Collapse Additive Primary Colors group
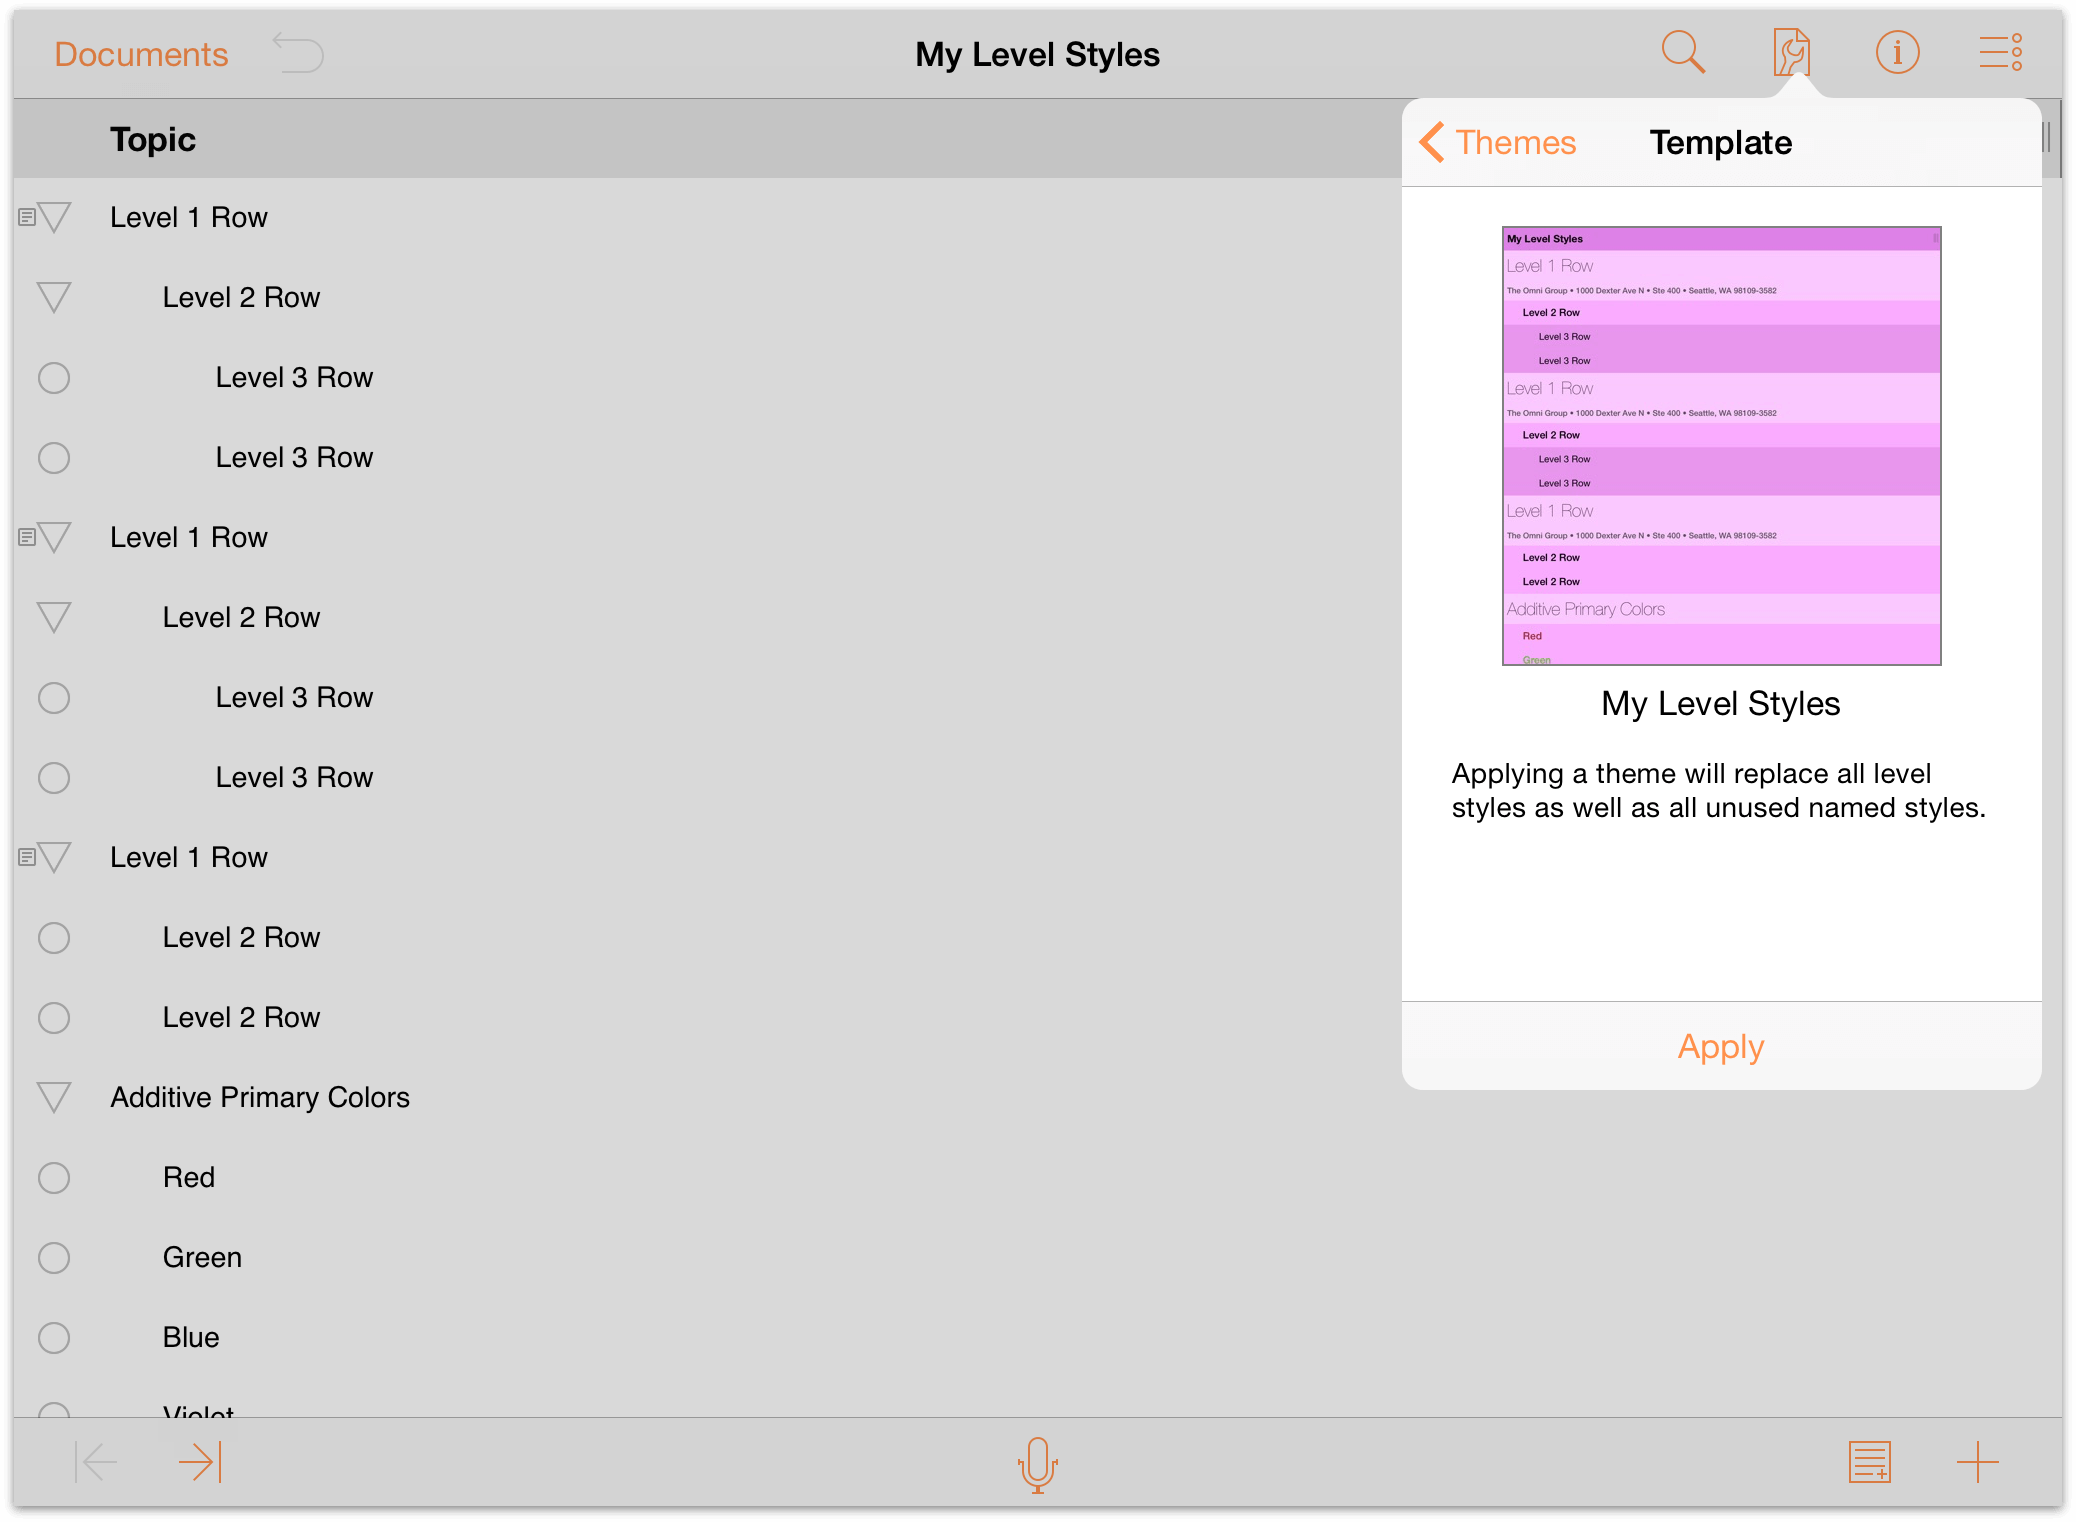 (x=54, y=1097)
